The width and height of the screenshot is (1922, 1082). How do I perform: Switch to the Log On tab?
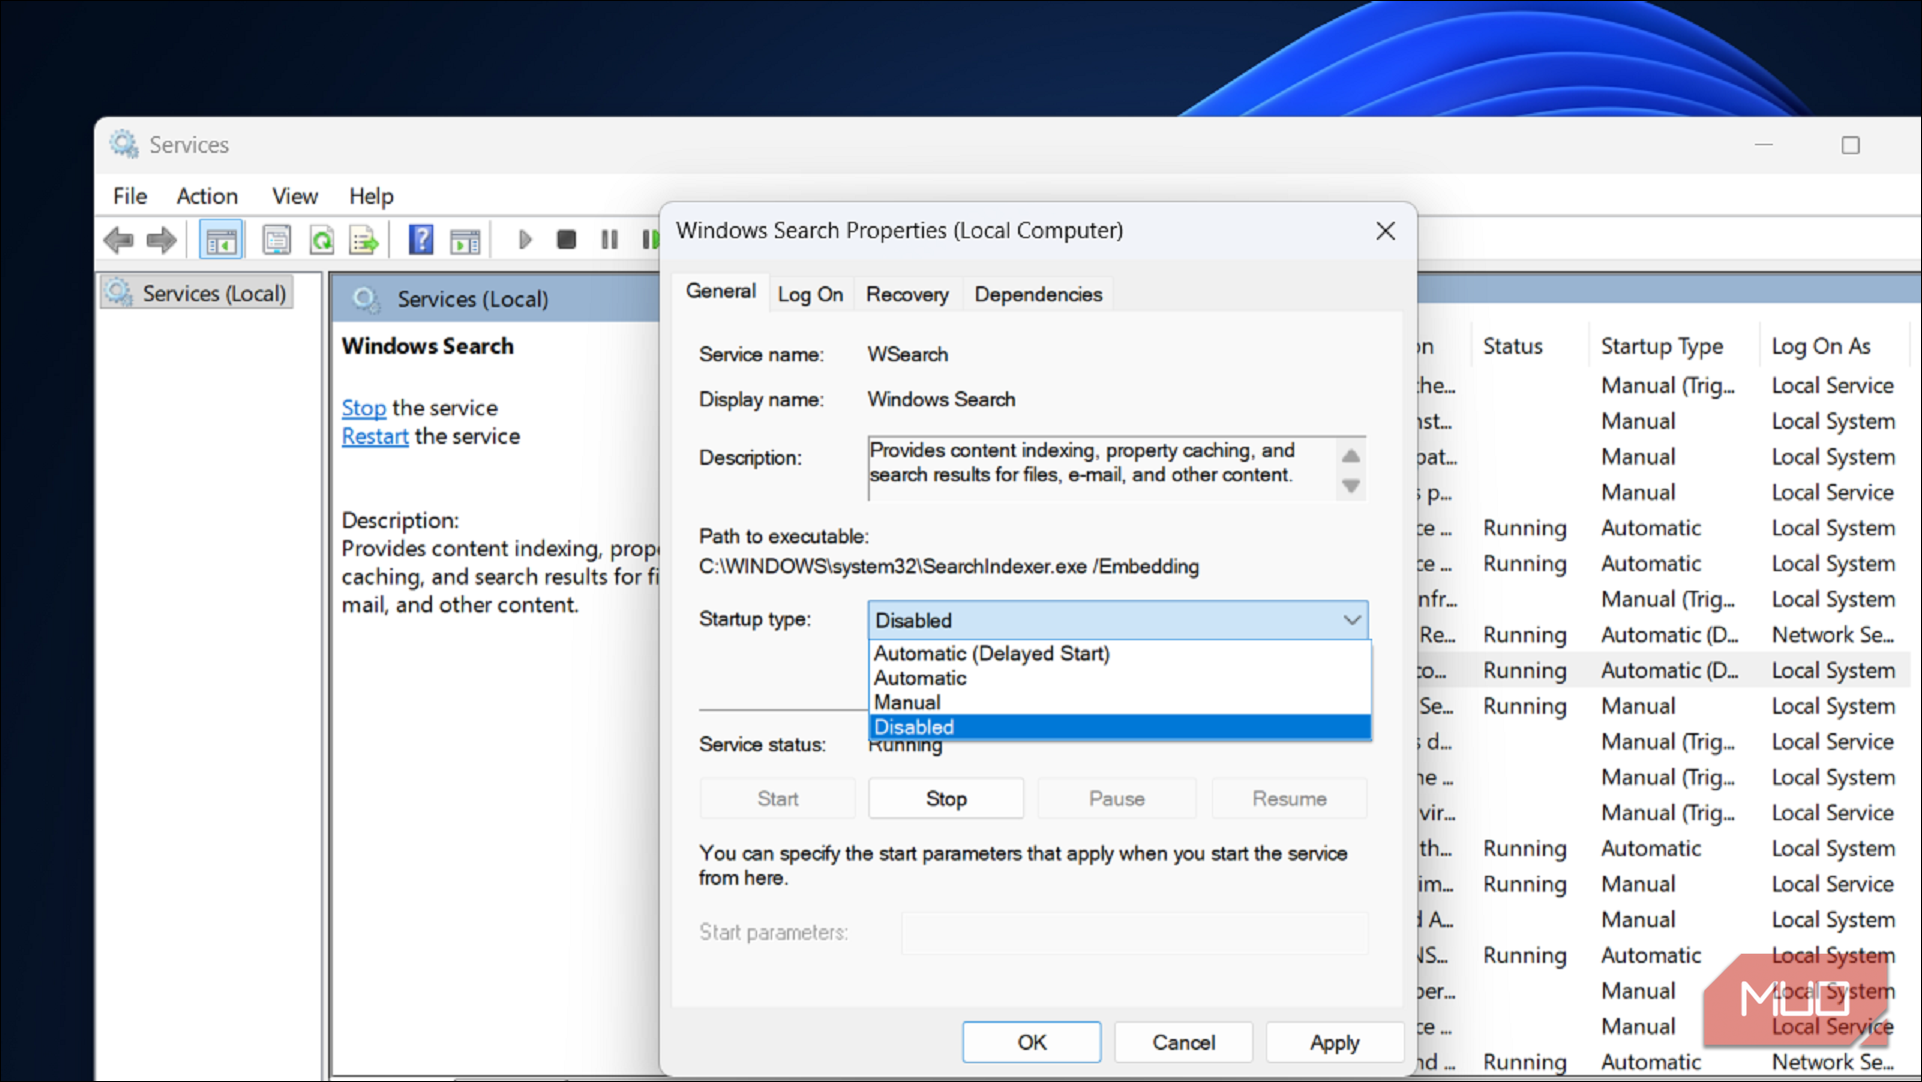pos(810,294)
